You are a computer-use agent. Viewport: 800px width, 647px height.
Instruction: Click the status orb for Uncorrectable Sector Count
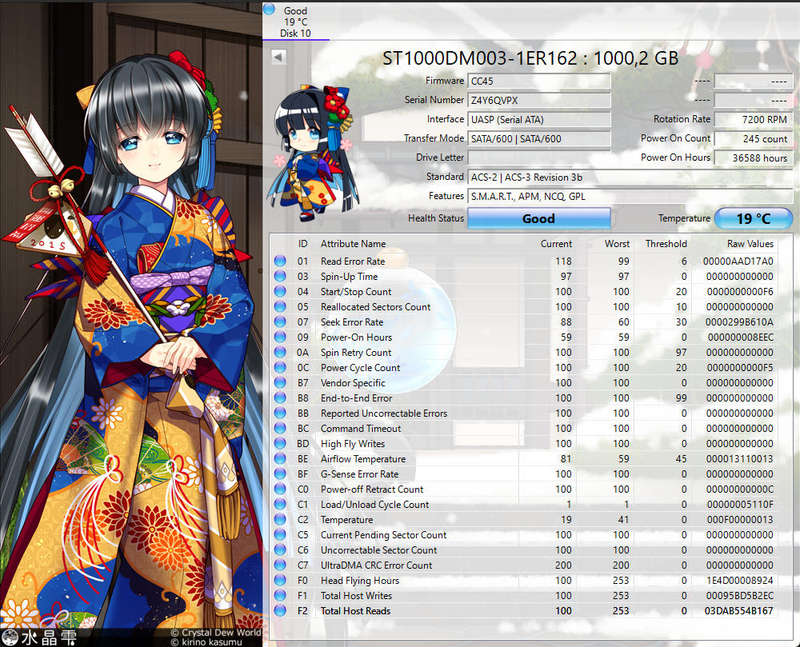coord(280,550)
